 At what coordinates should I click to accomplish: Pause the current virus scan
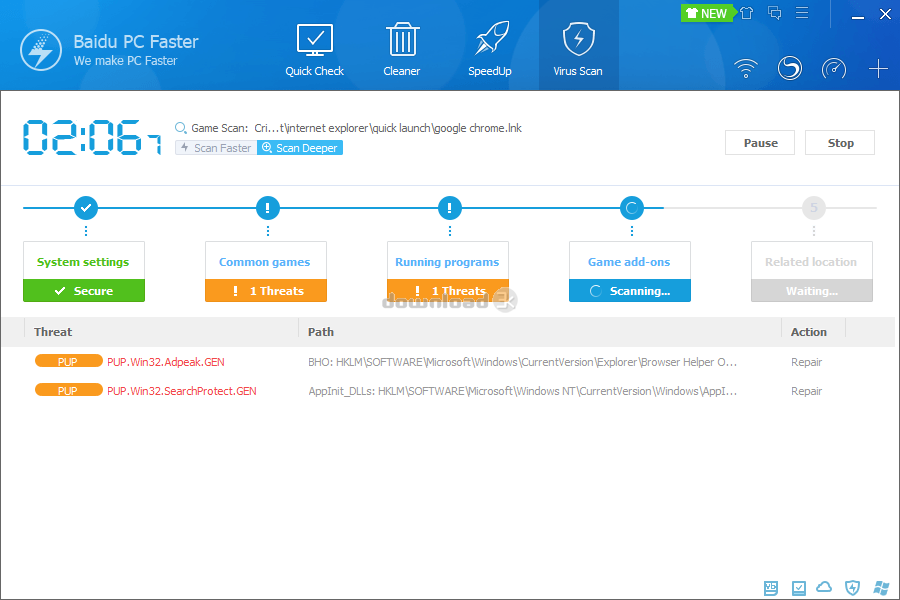tap(759, 142)
